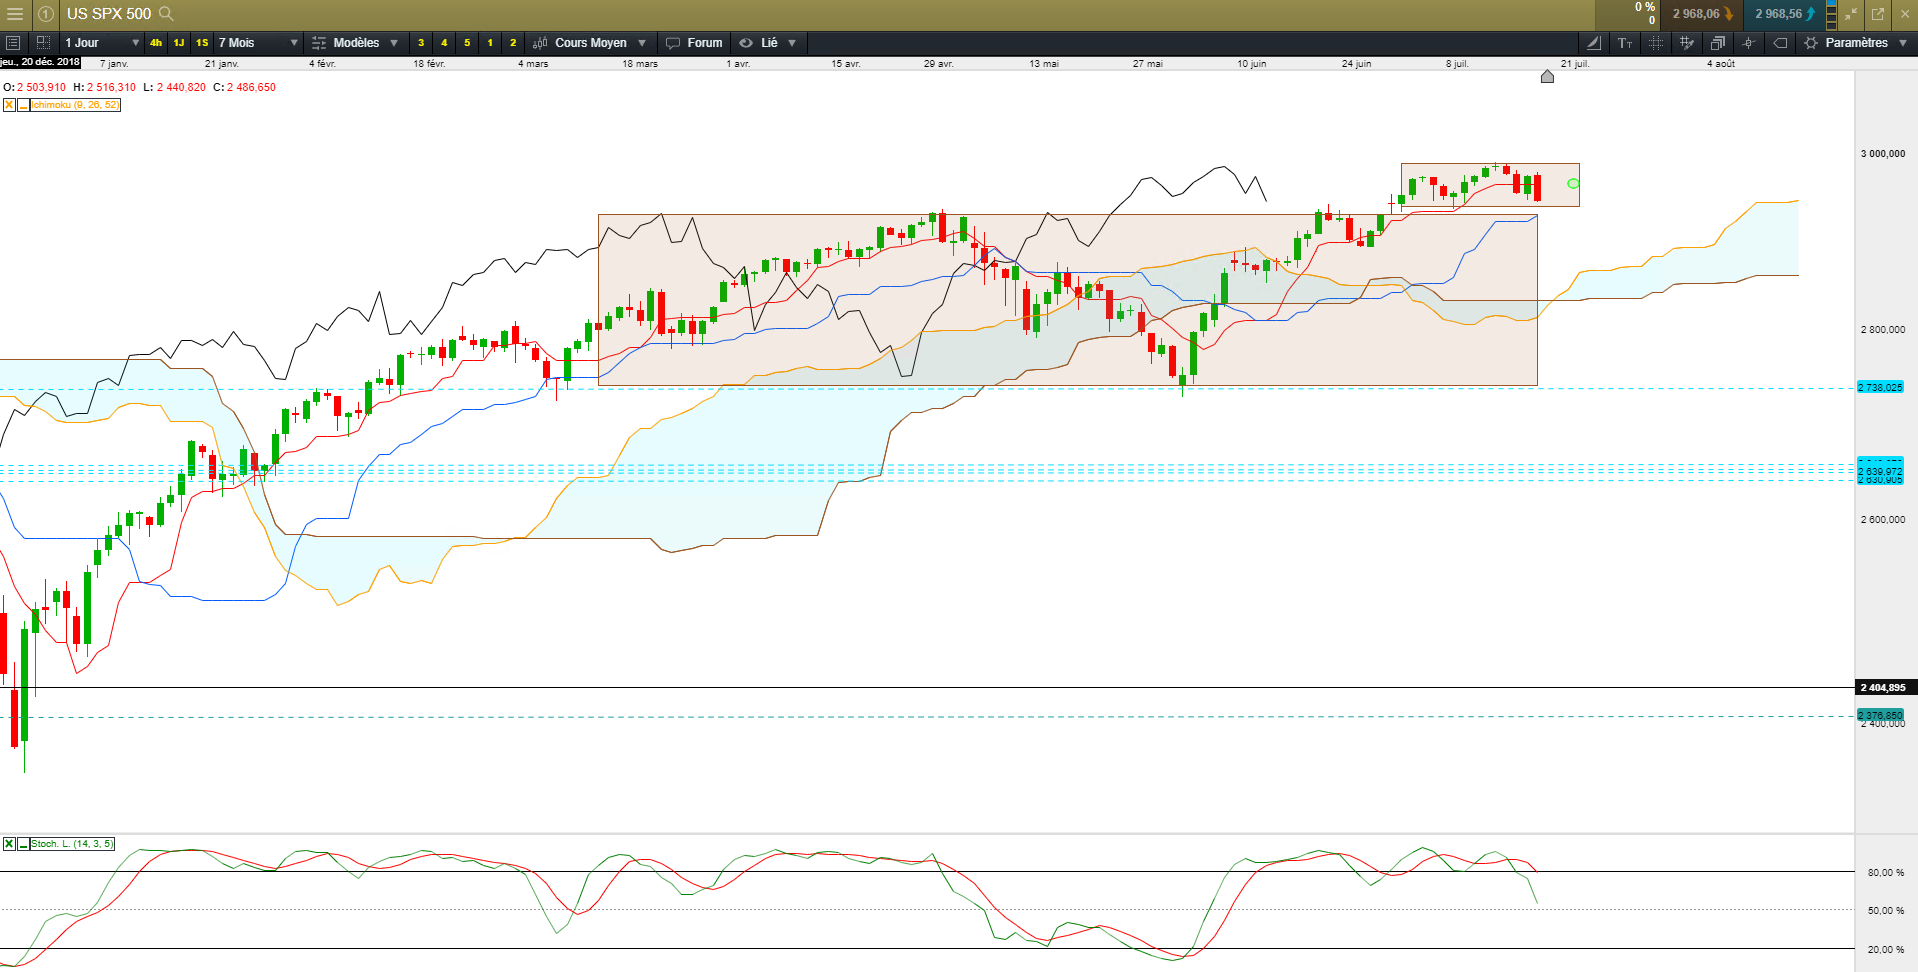This screenshot has width=1918, height=972.
Task: Select the 2 738,025 price level label
Action: click(1880, 387)
